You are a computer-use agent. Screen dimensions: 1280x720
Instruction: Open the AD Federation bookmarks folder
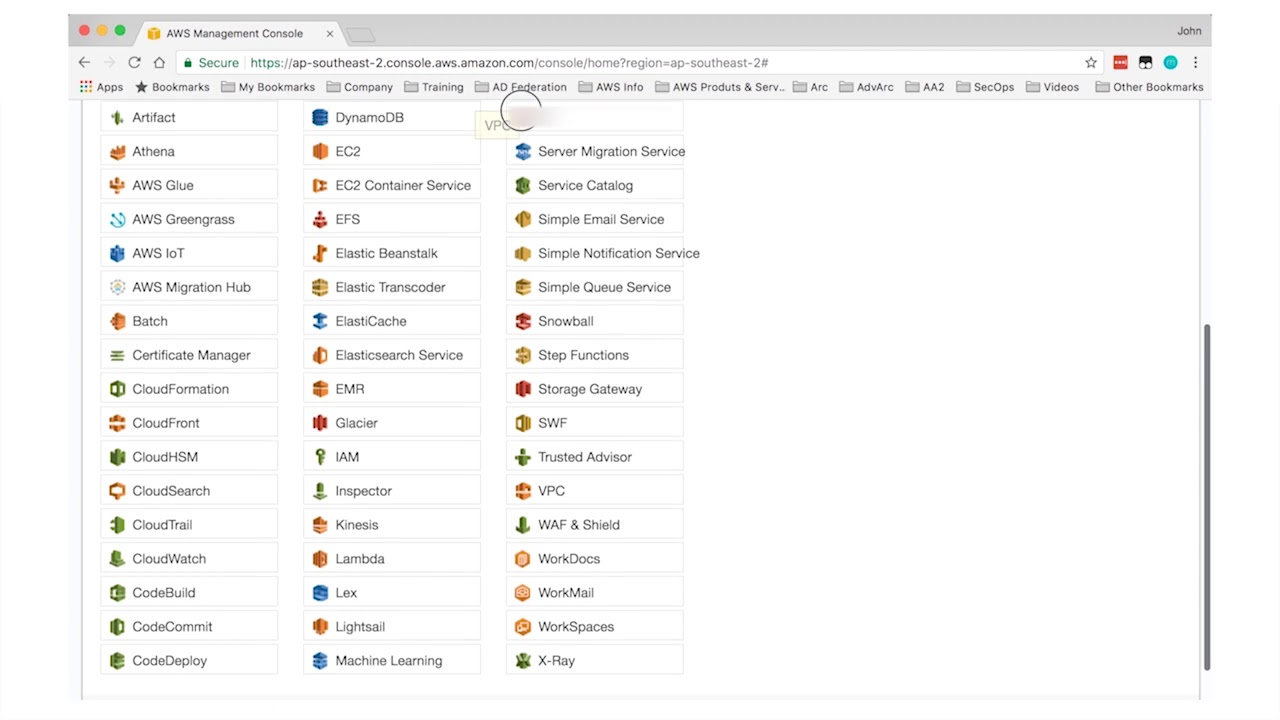pyautogui.click(x=521, y=87)
